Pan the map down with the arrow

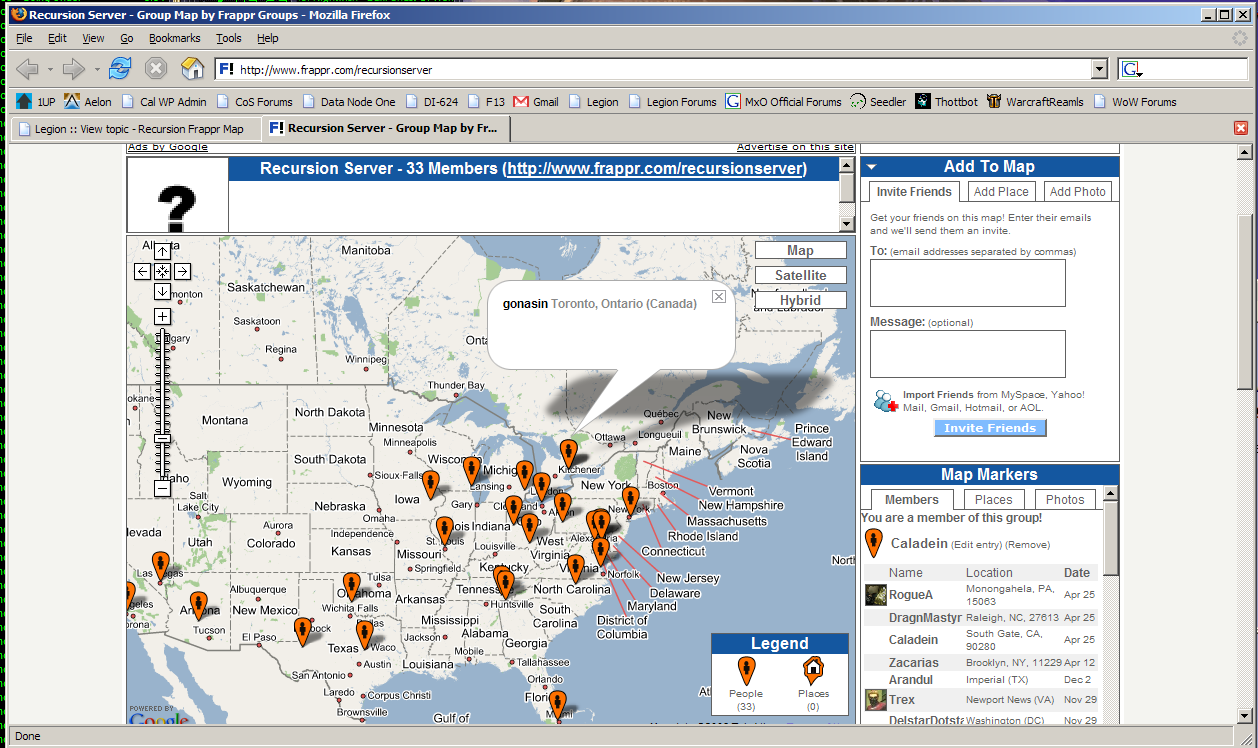coord(162,292)
